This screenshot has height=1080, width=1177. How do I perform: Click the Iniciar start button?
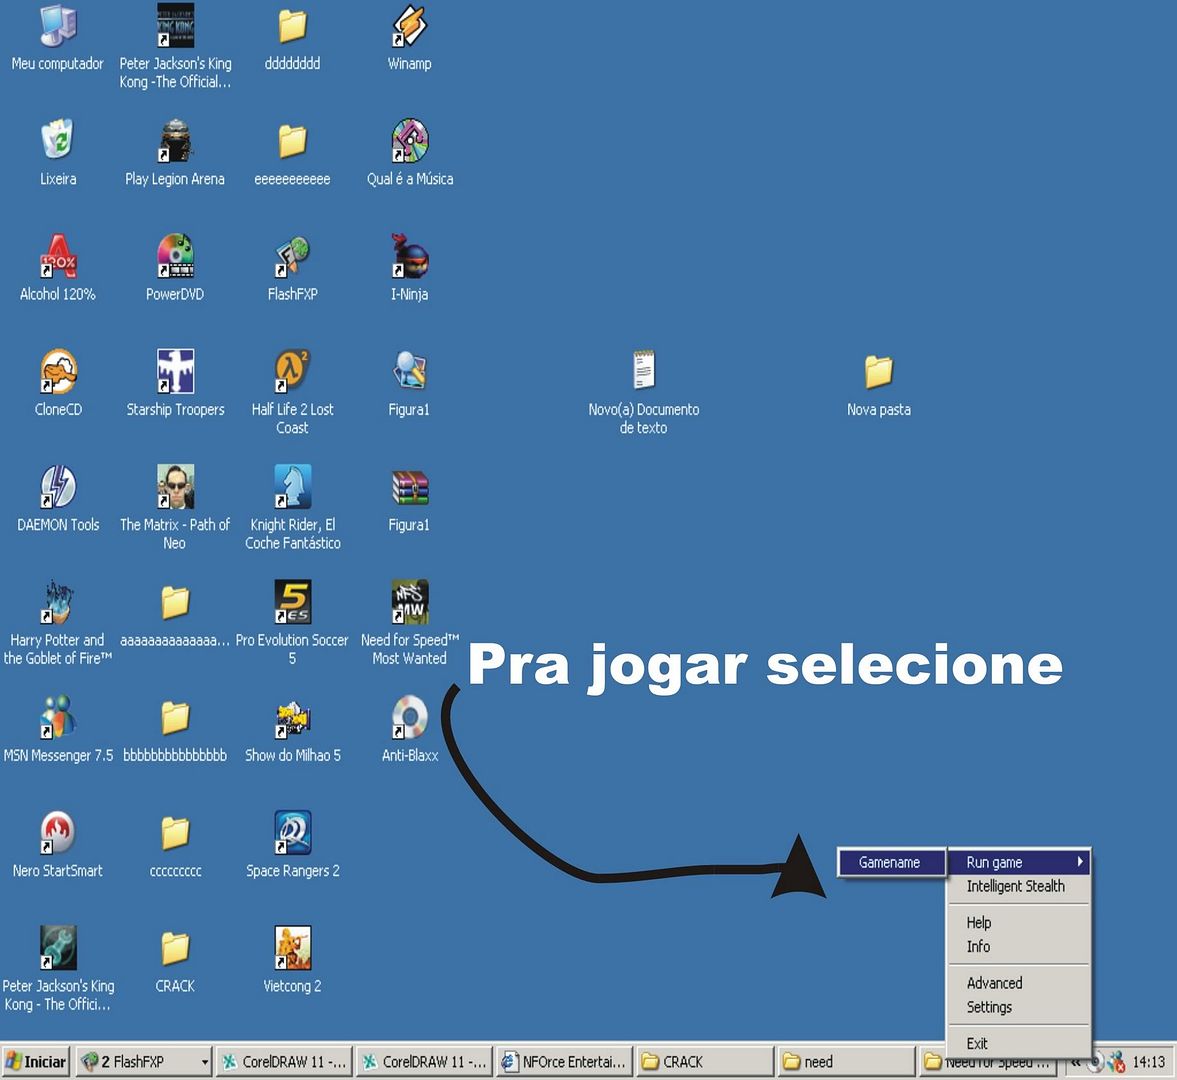coord(36,1062)
